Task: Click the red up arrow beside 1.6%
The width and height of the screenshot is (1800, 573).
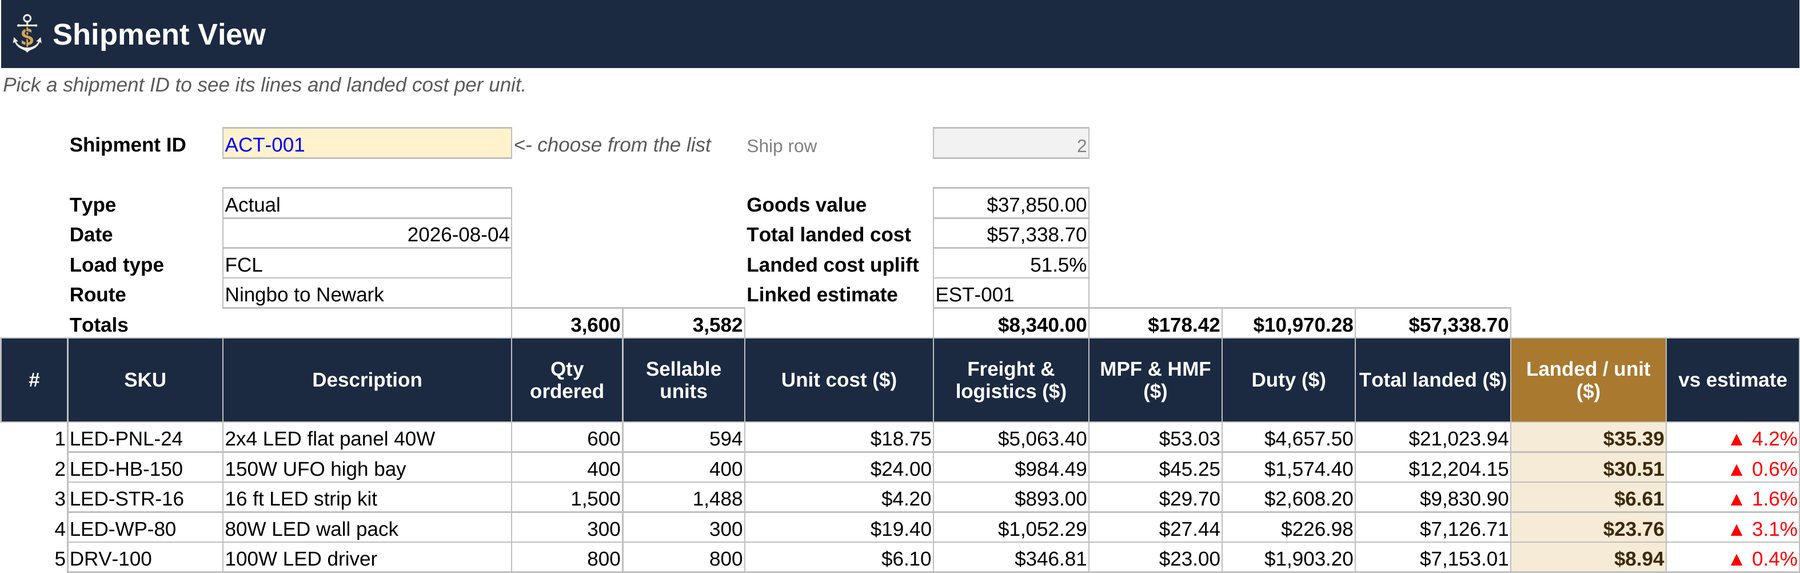Action: (1736, 499)
